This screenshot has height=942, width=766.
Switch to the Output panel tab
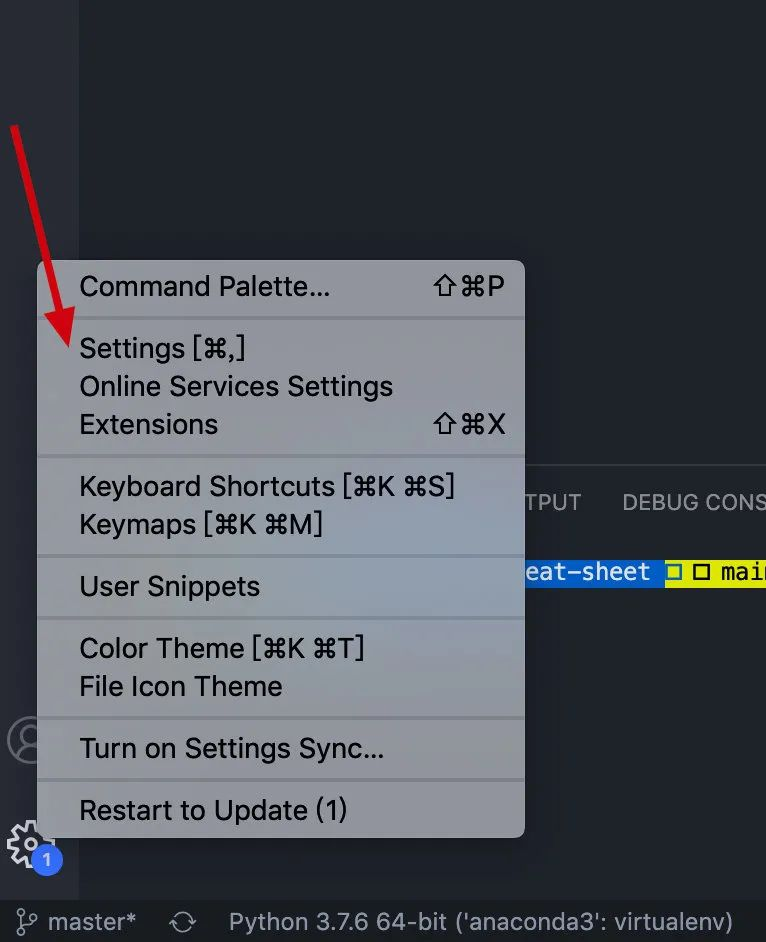(x=553, y=502)
